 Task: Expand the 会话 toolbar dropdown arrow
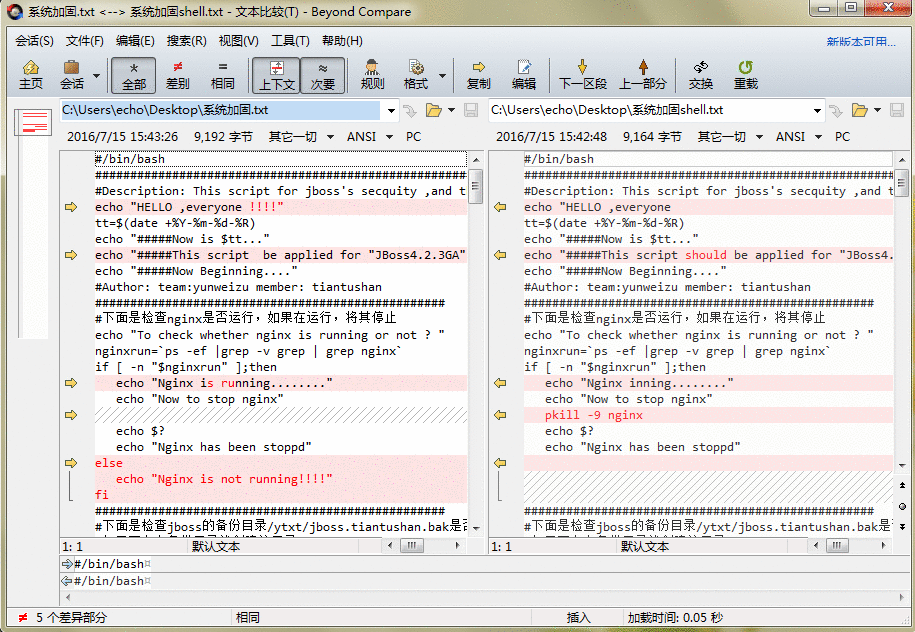(96, 75)
